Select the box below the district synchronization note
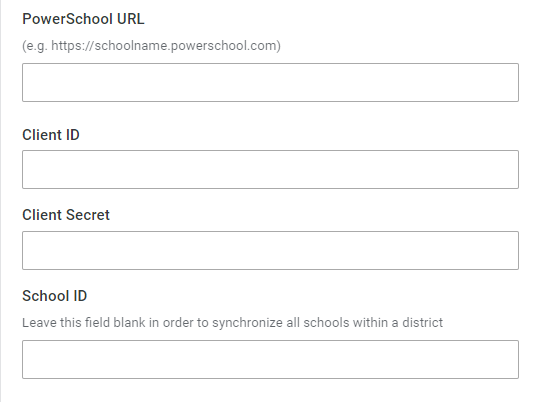Viewport: 559px width, 402px height. point(270,359)
